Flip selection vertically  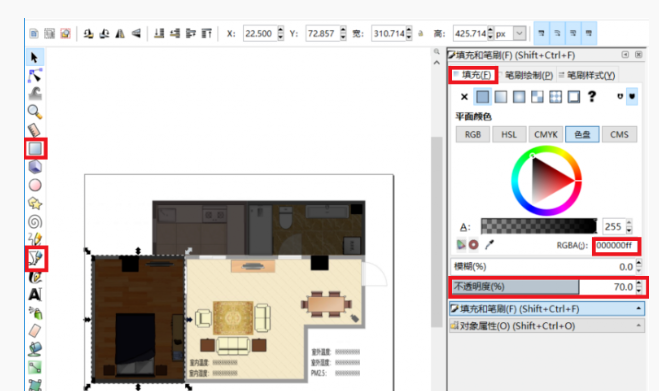136,34
